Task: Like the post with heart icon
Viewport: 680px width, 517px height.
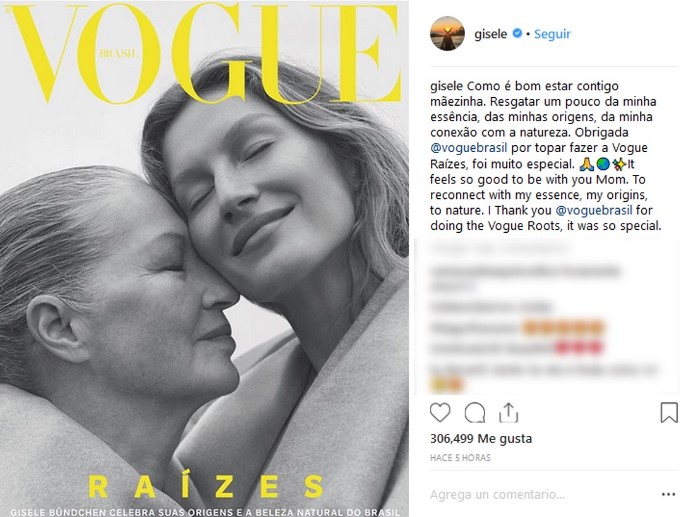Action: 440,412
